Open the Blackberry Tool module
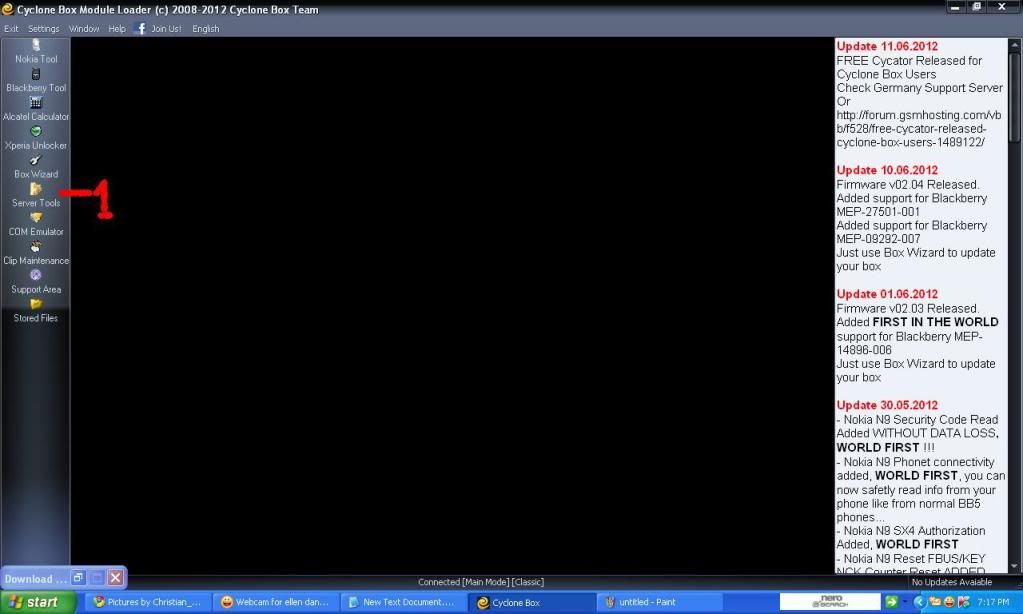This screenshot has height=614, width=1023. [36, 81]
